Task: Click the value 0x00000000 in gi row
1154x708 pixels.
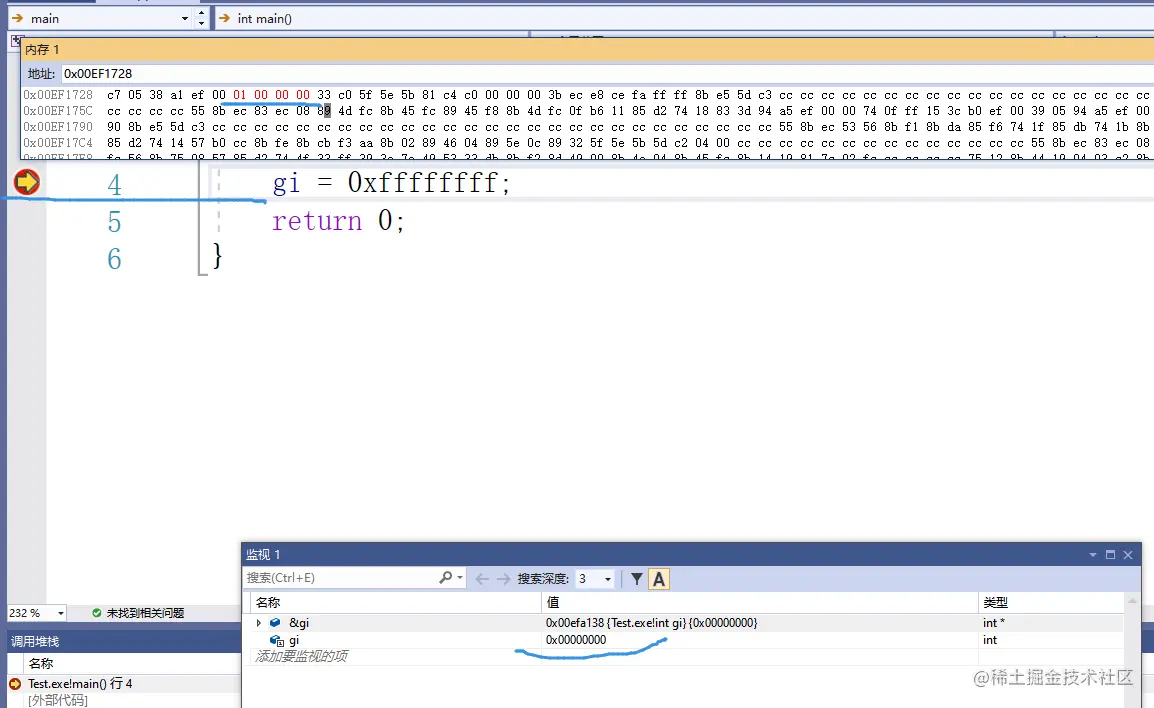Action: point(576,640)
